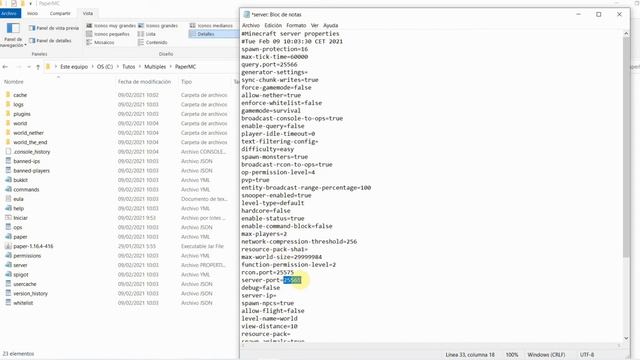
Task: Select the version_history file
Action: coord(30,293)
